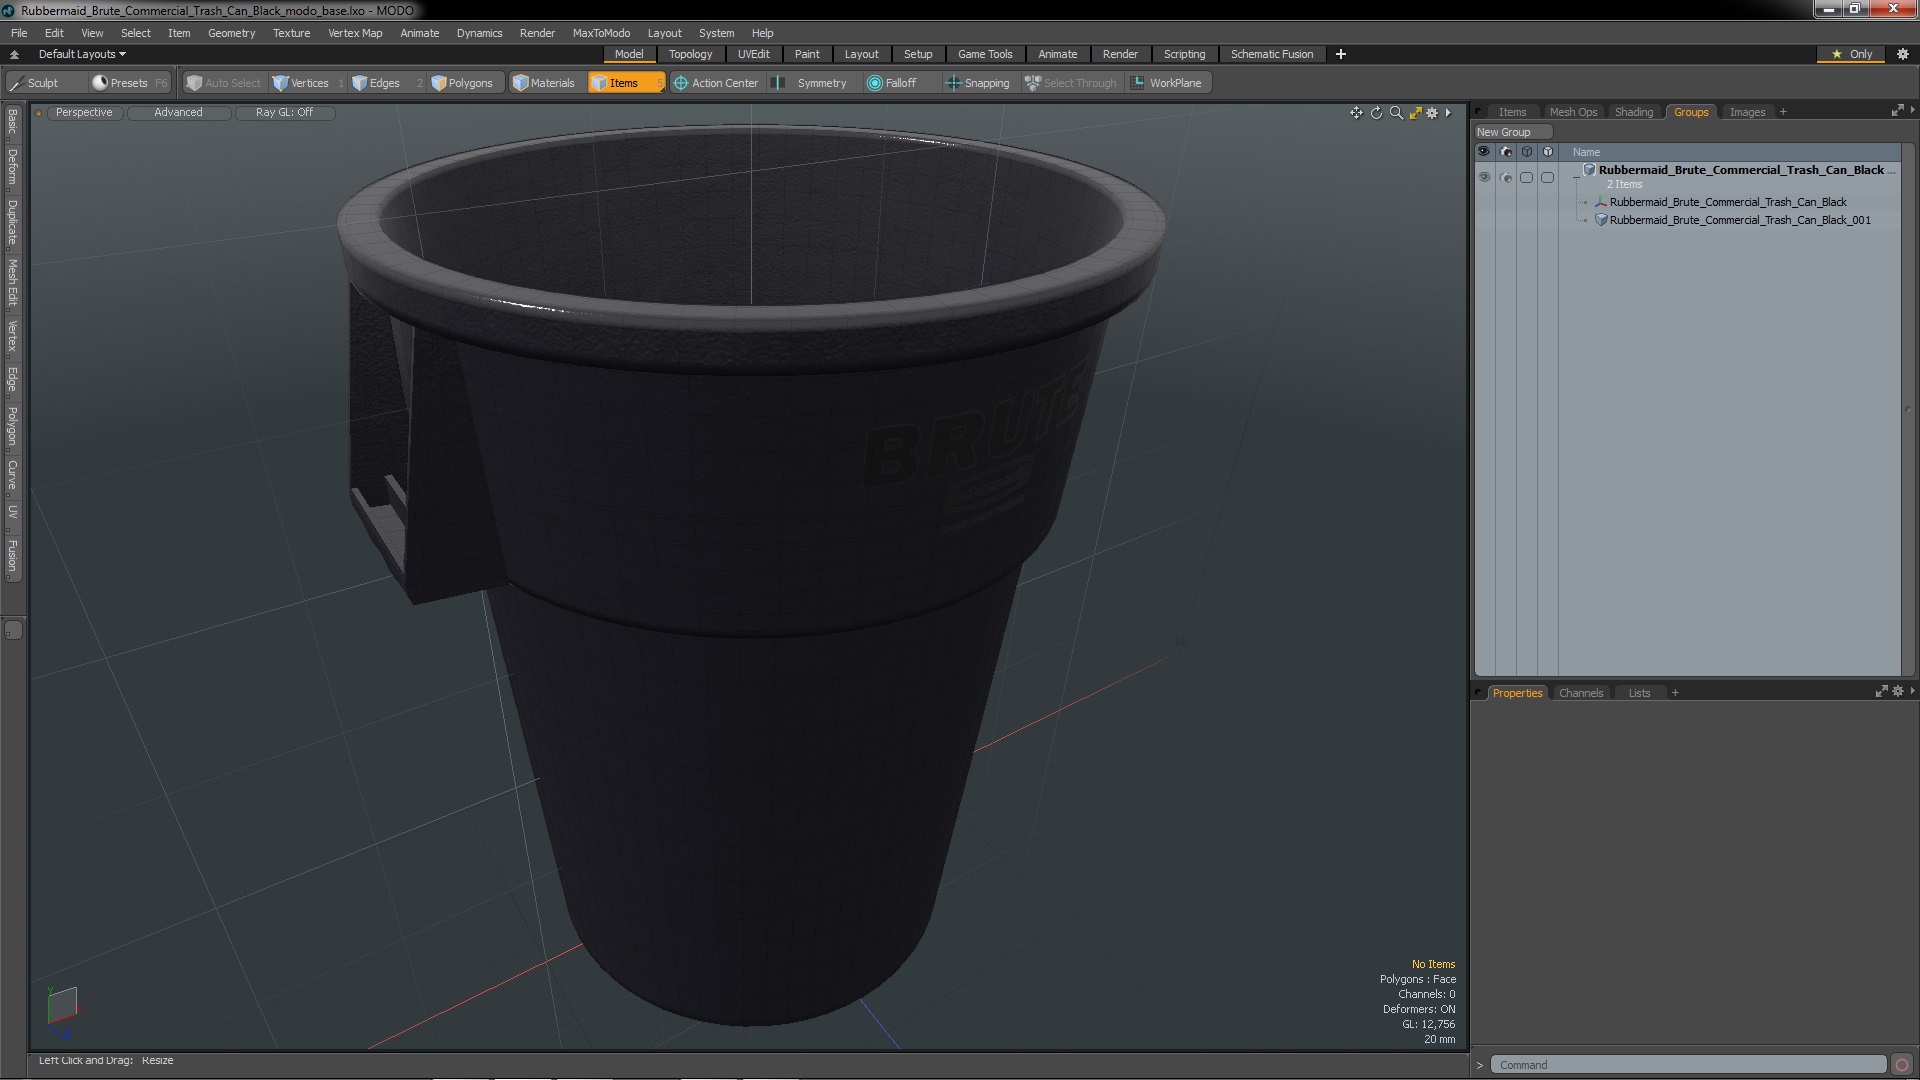The image size is (1920, 1080).
Task: Select the Model layout tab
Action: pyautogui.click(x=628, y=54)
